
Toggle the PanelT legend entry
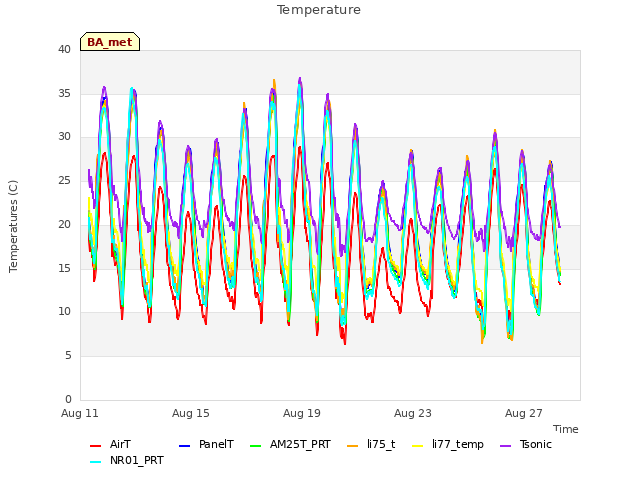(x=207, y=444)
